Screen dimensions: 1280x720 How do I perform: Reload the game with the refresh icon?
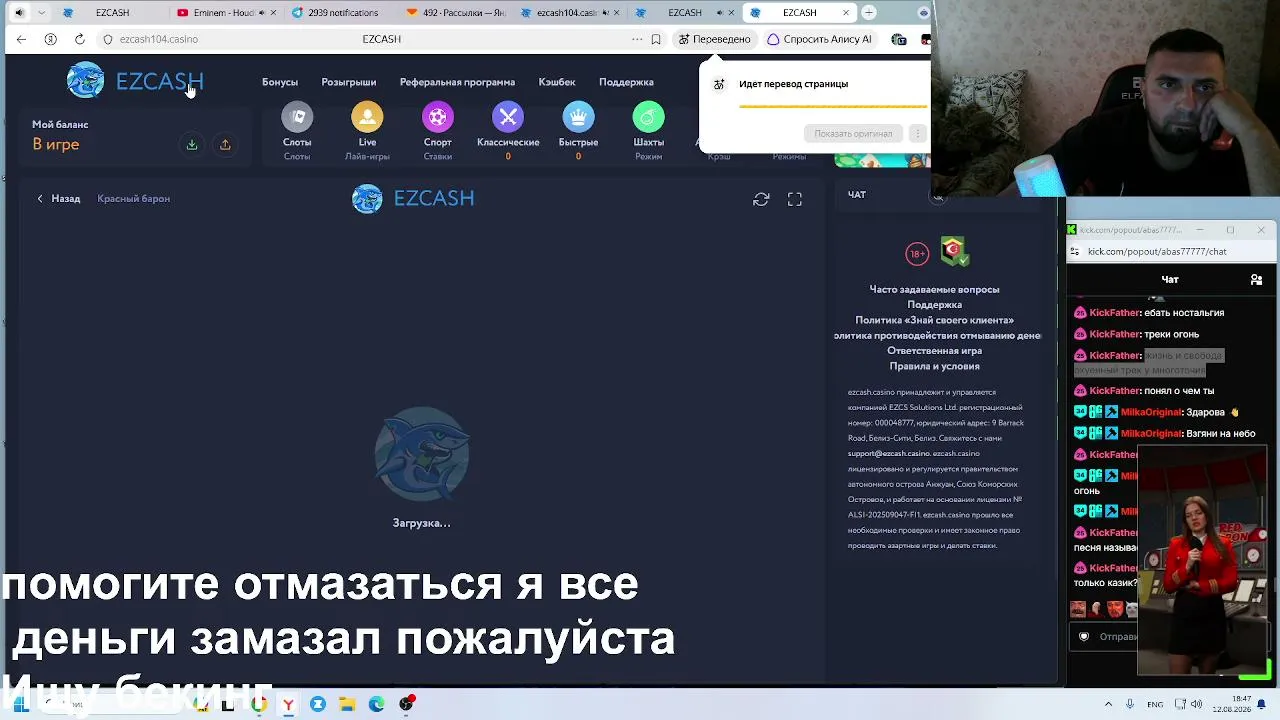tap(761, 199)
